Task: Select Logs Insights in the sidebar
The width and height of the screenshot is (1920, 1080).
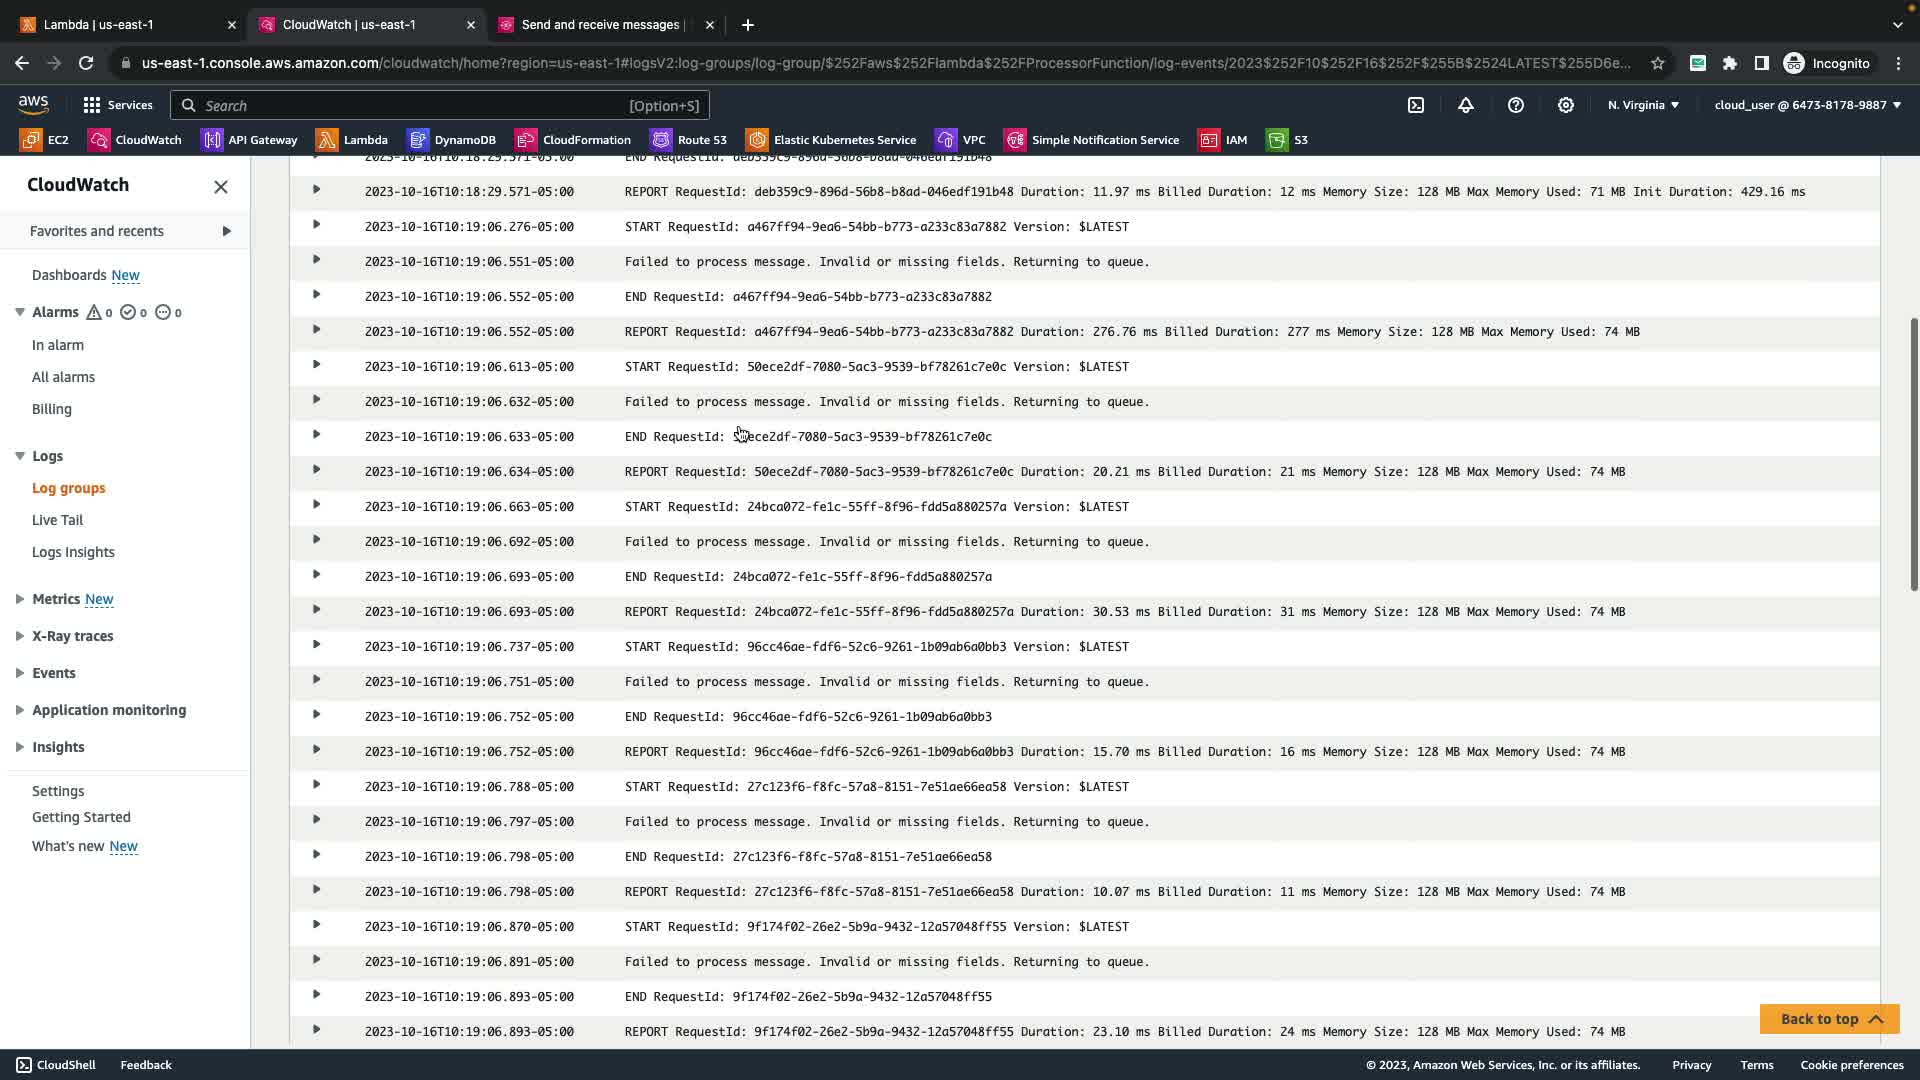Action: coord(73,552)
